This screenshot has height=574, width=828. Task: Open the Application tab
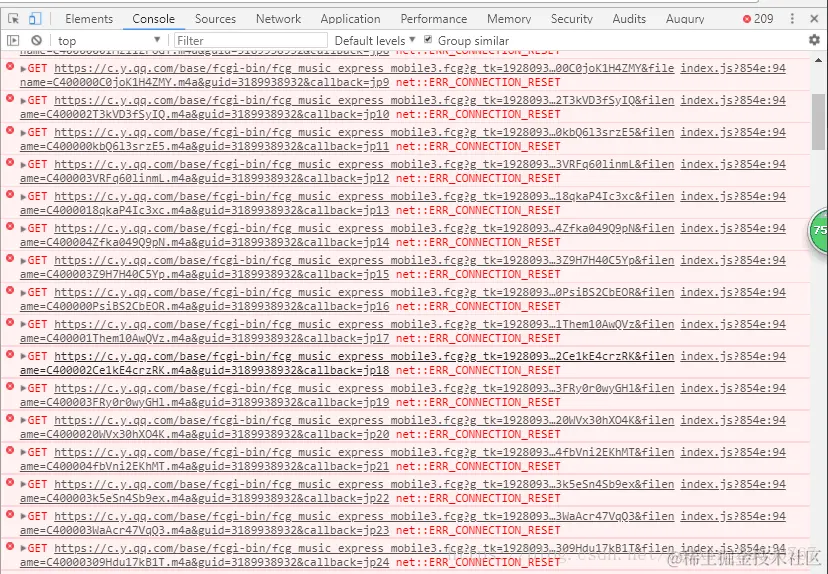(x=350, y=19)
